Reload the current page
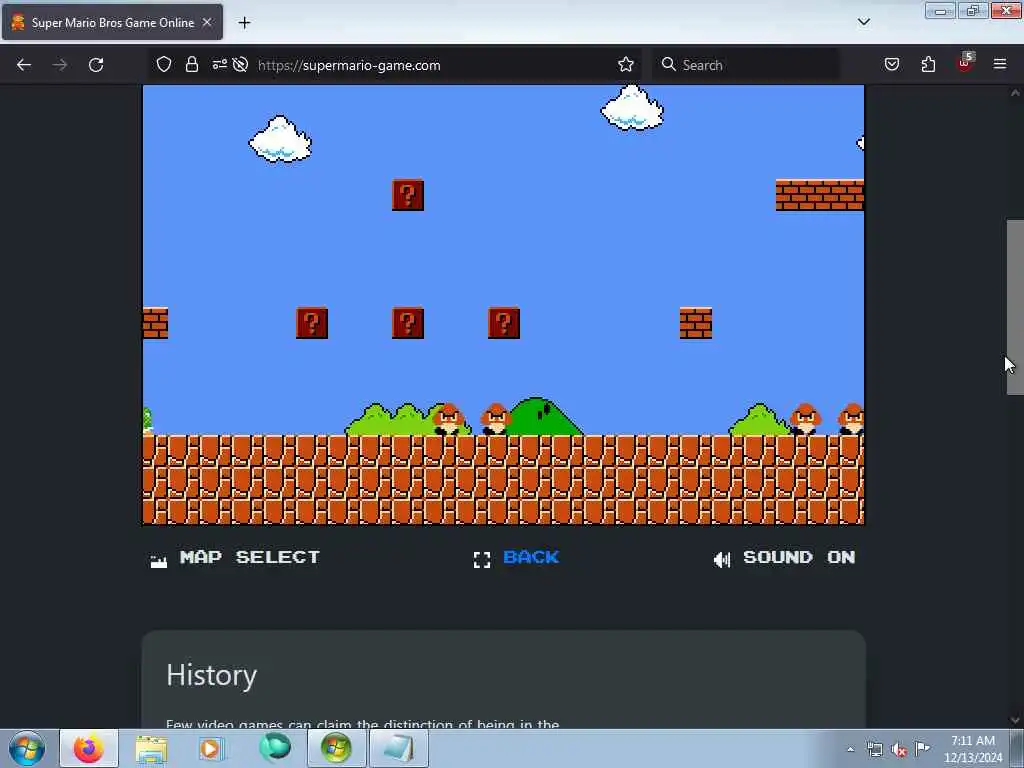The height and width of the screenshot is (768, 1024). click(x=96, y=65)
